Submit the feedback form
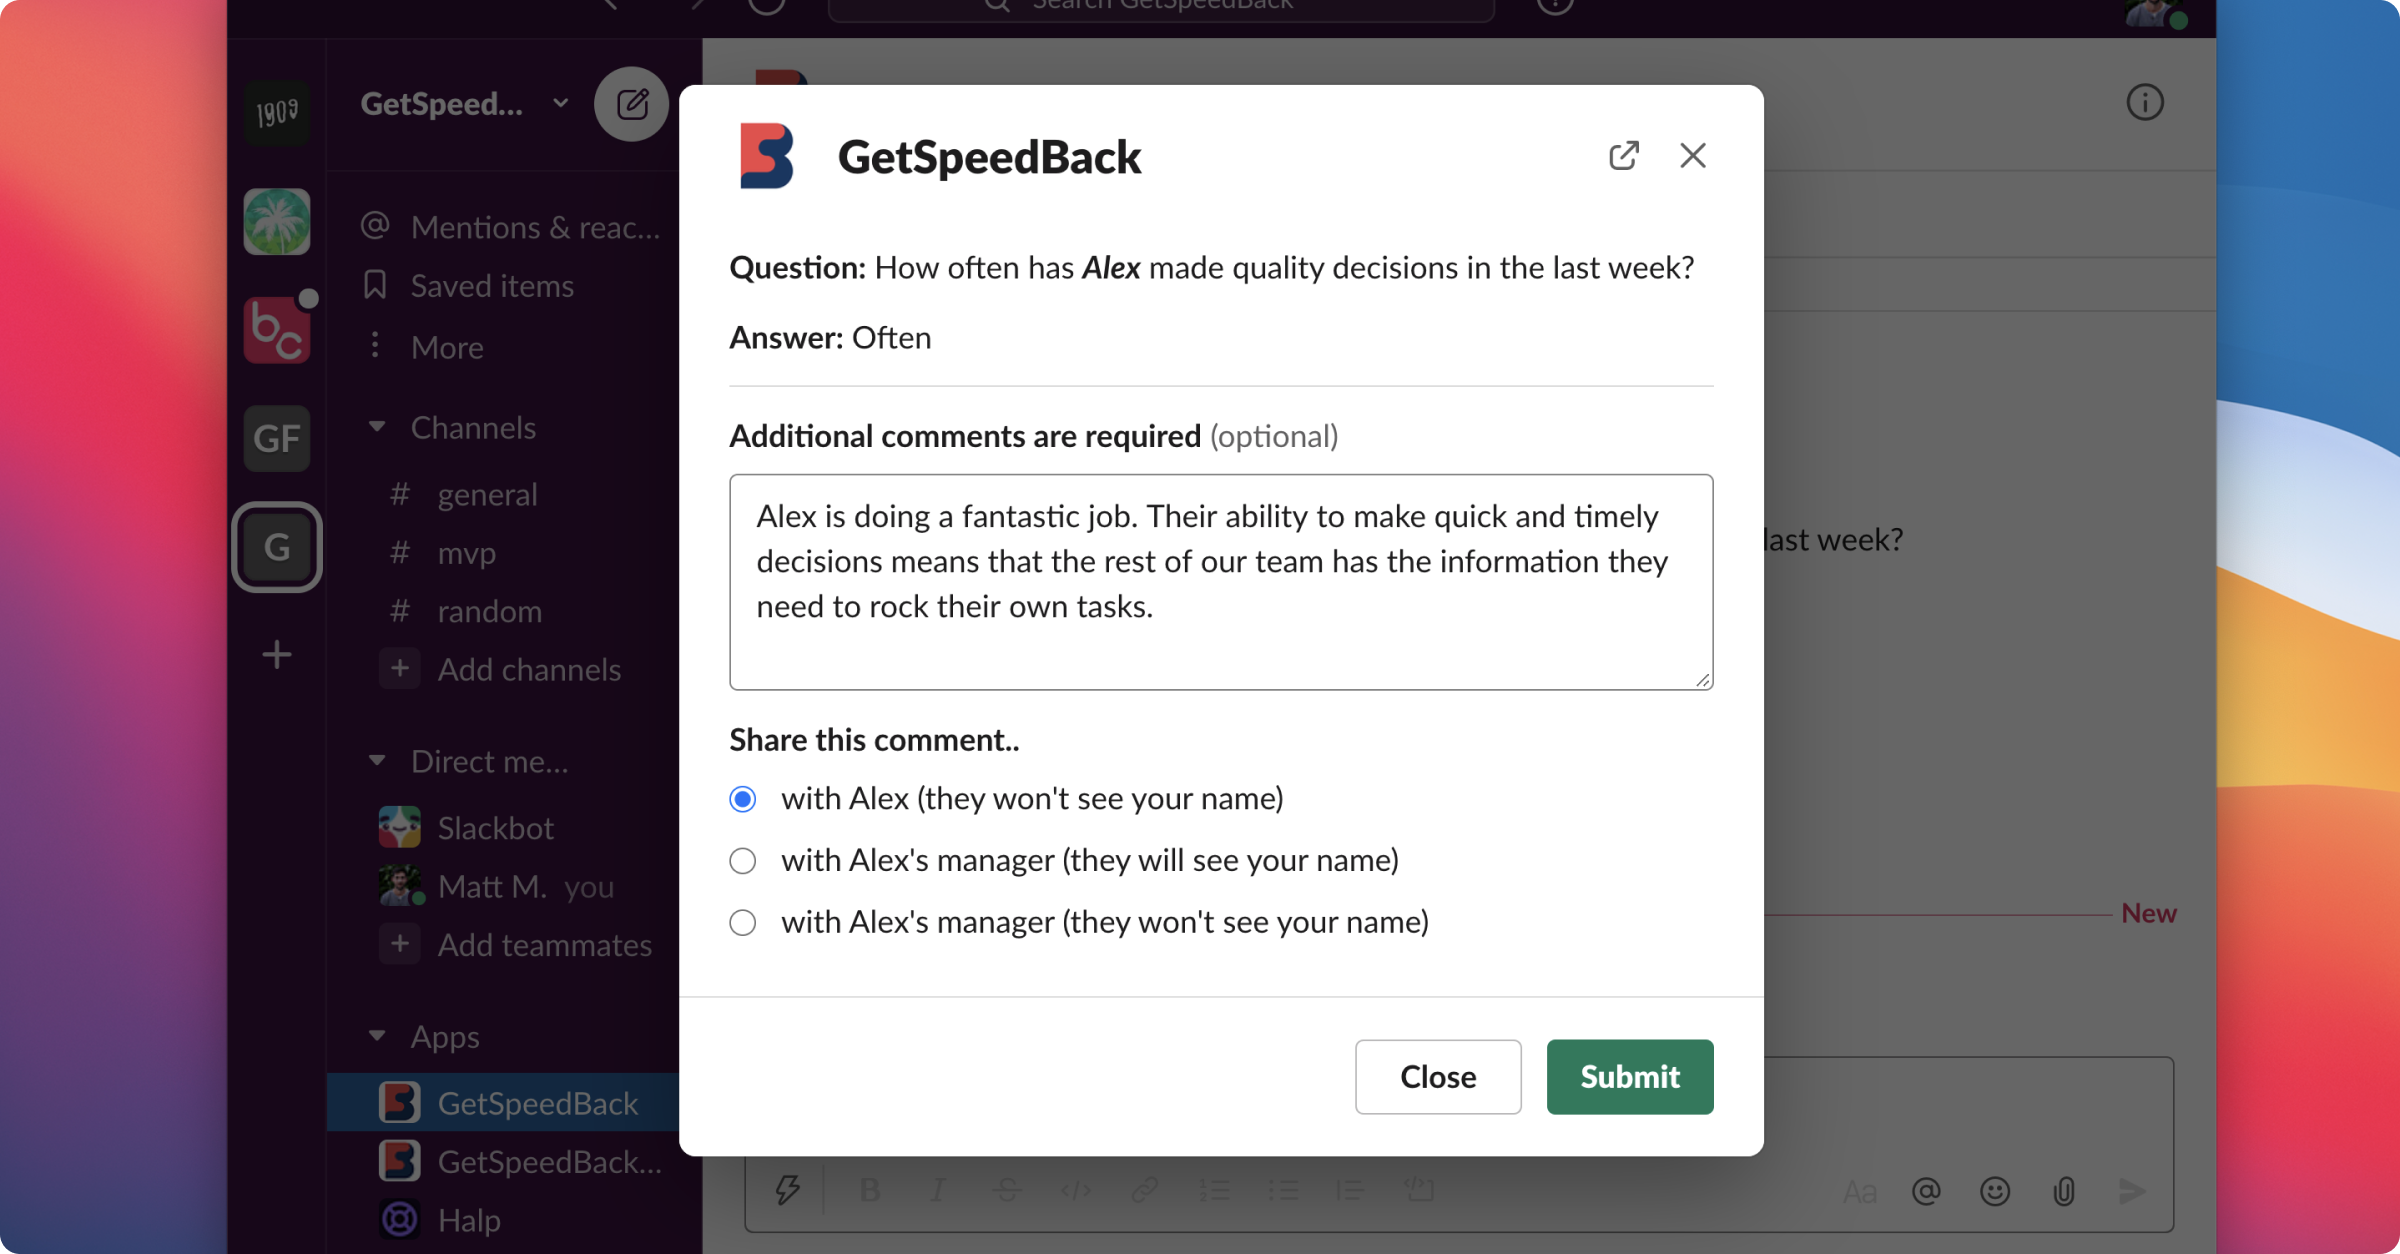This screenshot has height=1254, width=2400. (x=1629, y=1076)
